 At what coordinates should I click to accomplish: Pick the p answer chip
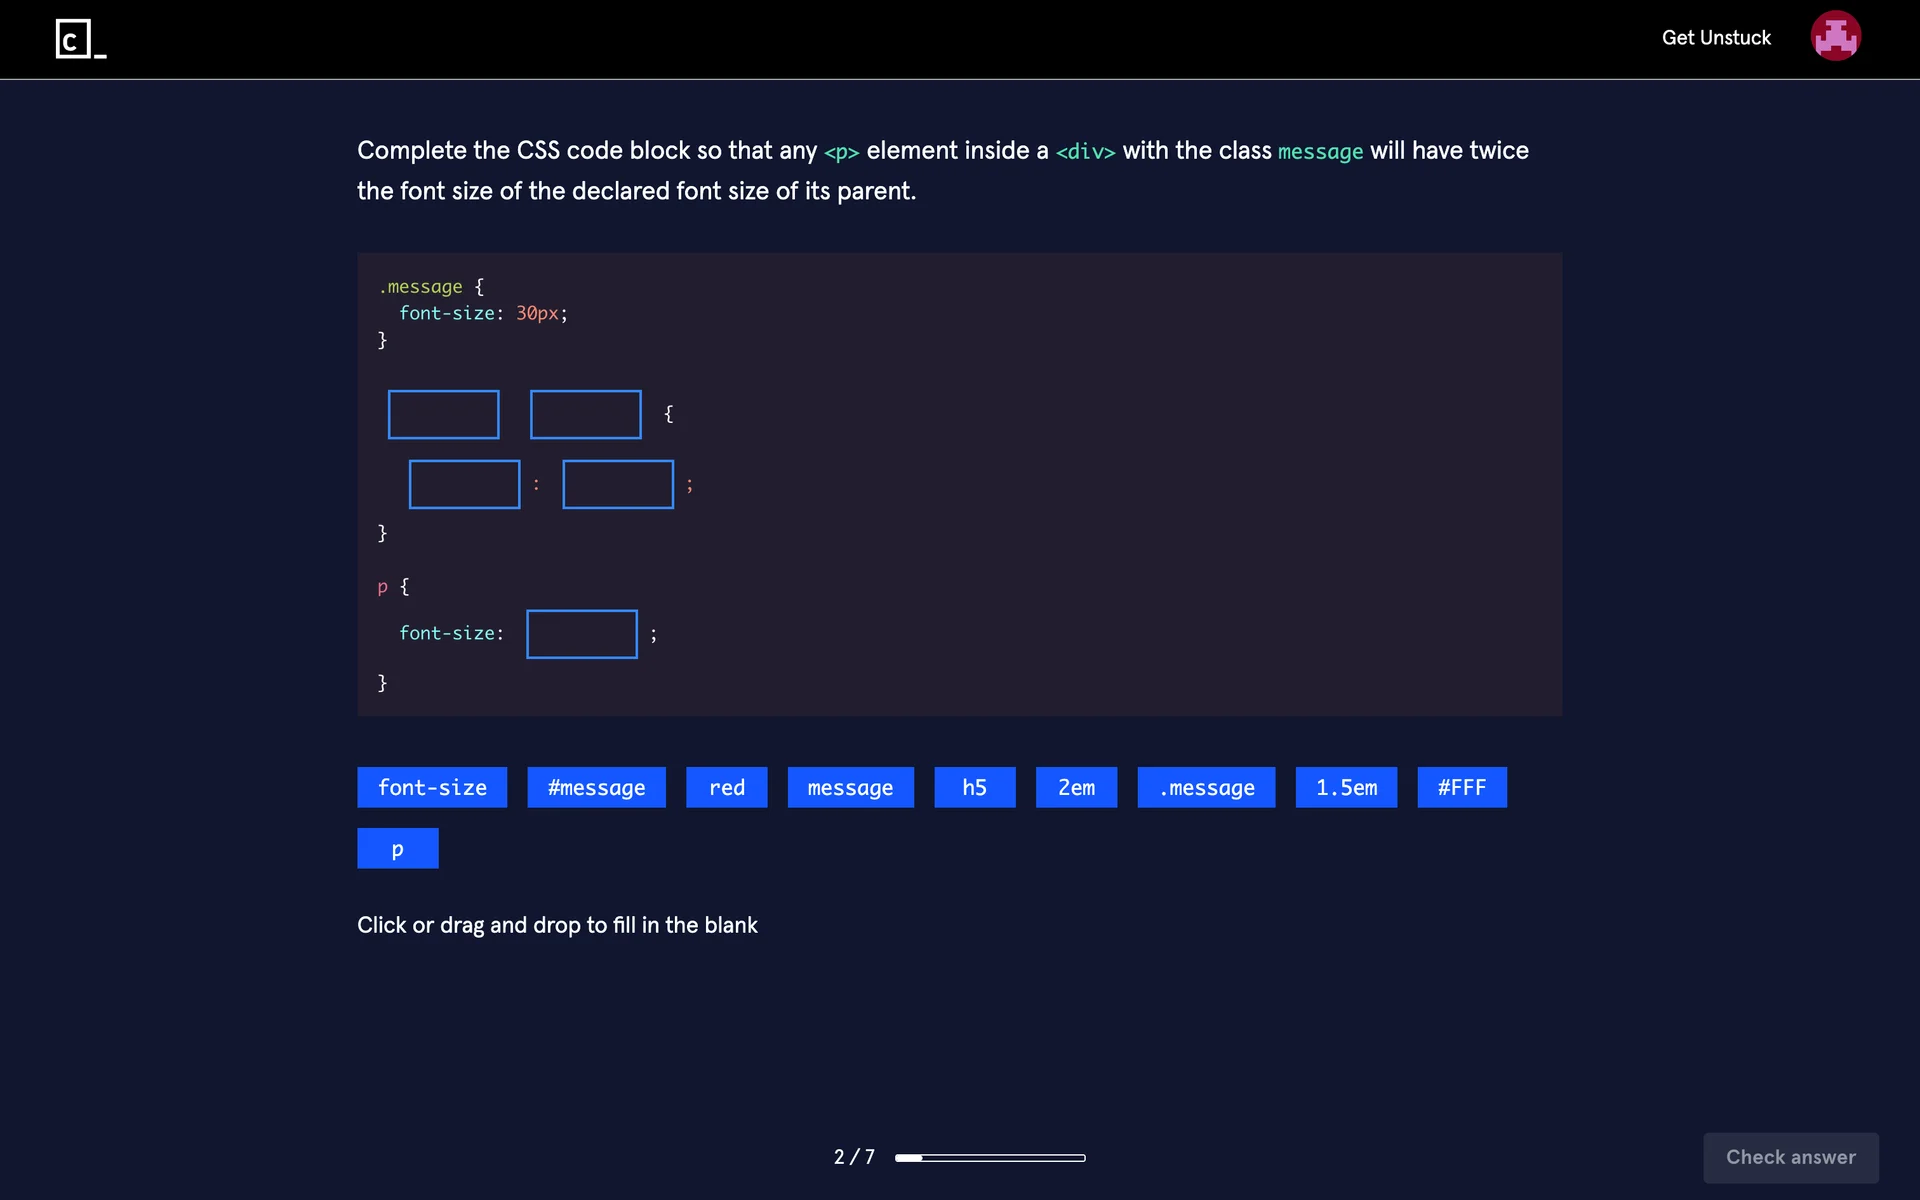pyautogui.click(x=397, y=848)
